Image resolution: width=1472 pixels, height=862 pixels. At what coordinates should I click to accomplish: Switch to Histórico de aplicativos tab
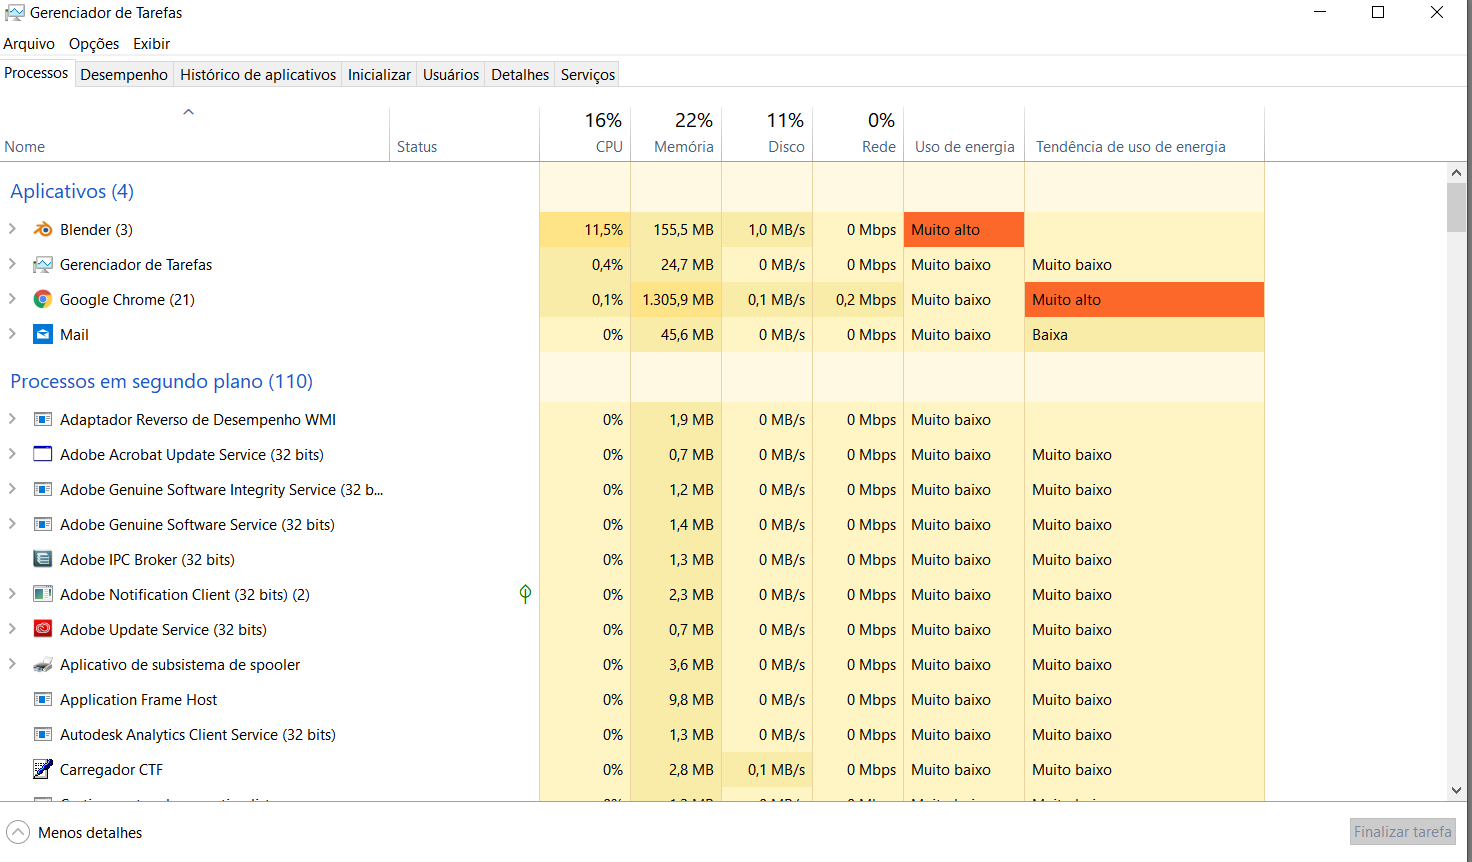pyautogui.click(x=258, y=75)
